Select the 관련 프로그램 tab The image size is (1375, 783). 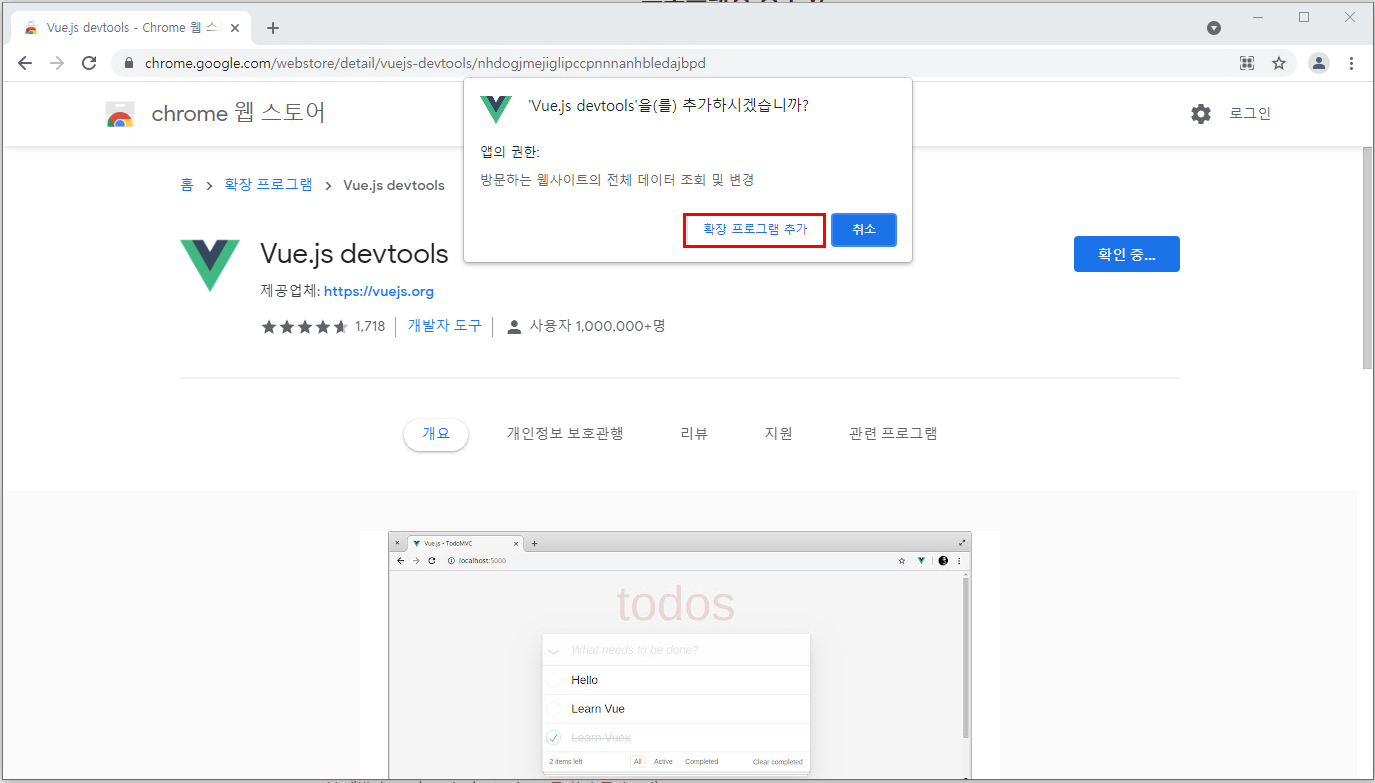coord(893,434)
